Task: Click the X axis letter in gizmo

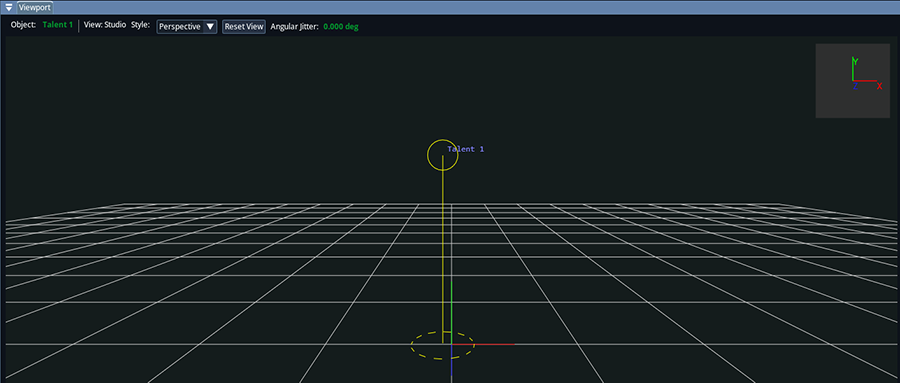Action: [879, 86]
